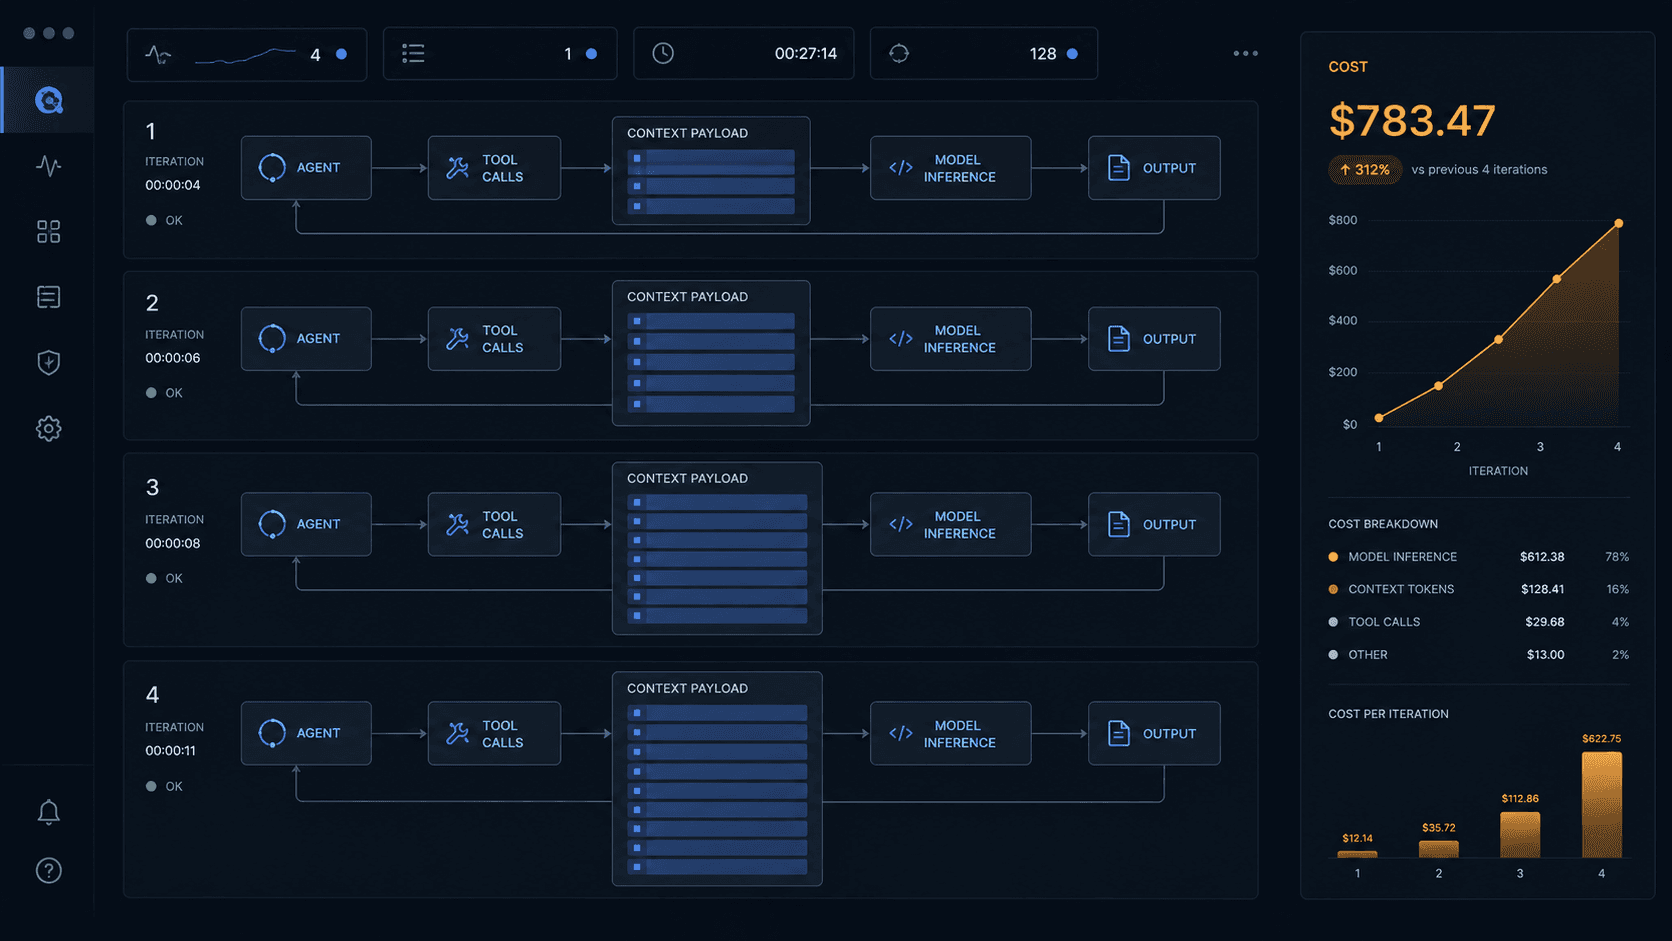1672x941 pixels.
Task: Click the pulse icon in top stats card
Action: [158, 54]
